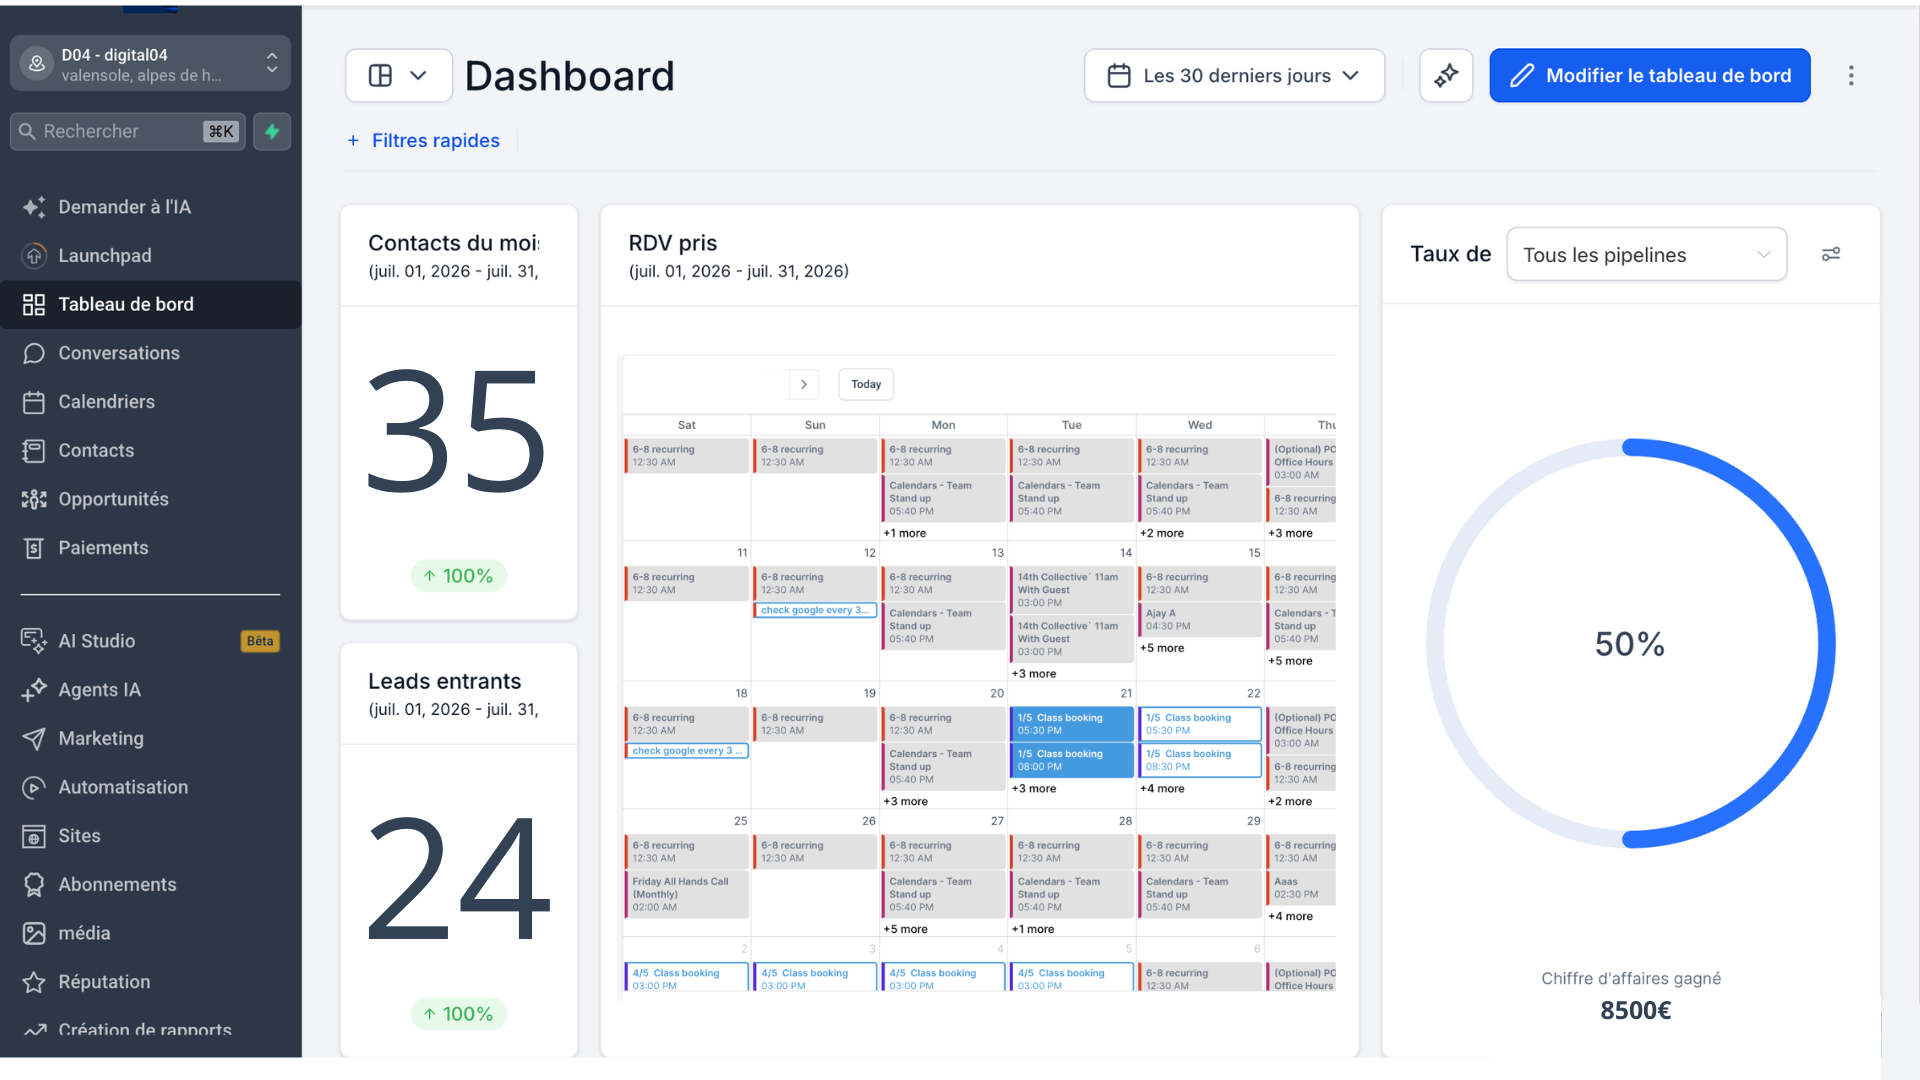Open the three-dot more options menu
The width and height of the screenshot is (1920, 1080).
[x=1851, y=75]
